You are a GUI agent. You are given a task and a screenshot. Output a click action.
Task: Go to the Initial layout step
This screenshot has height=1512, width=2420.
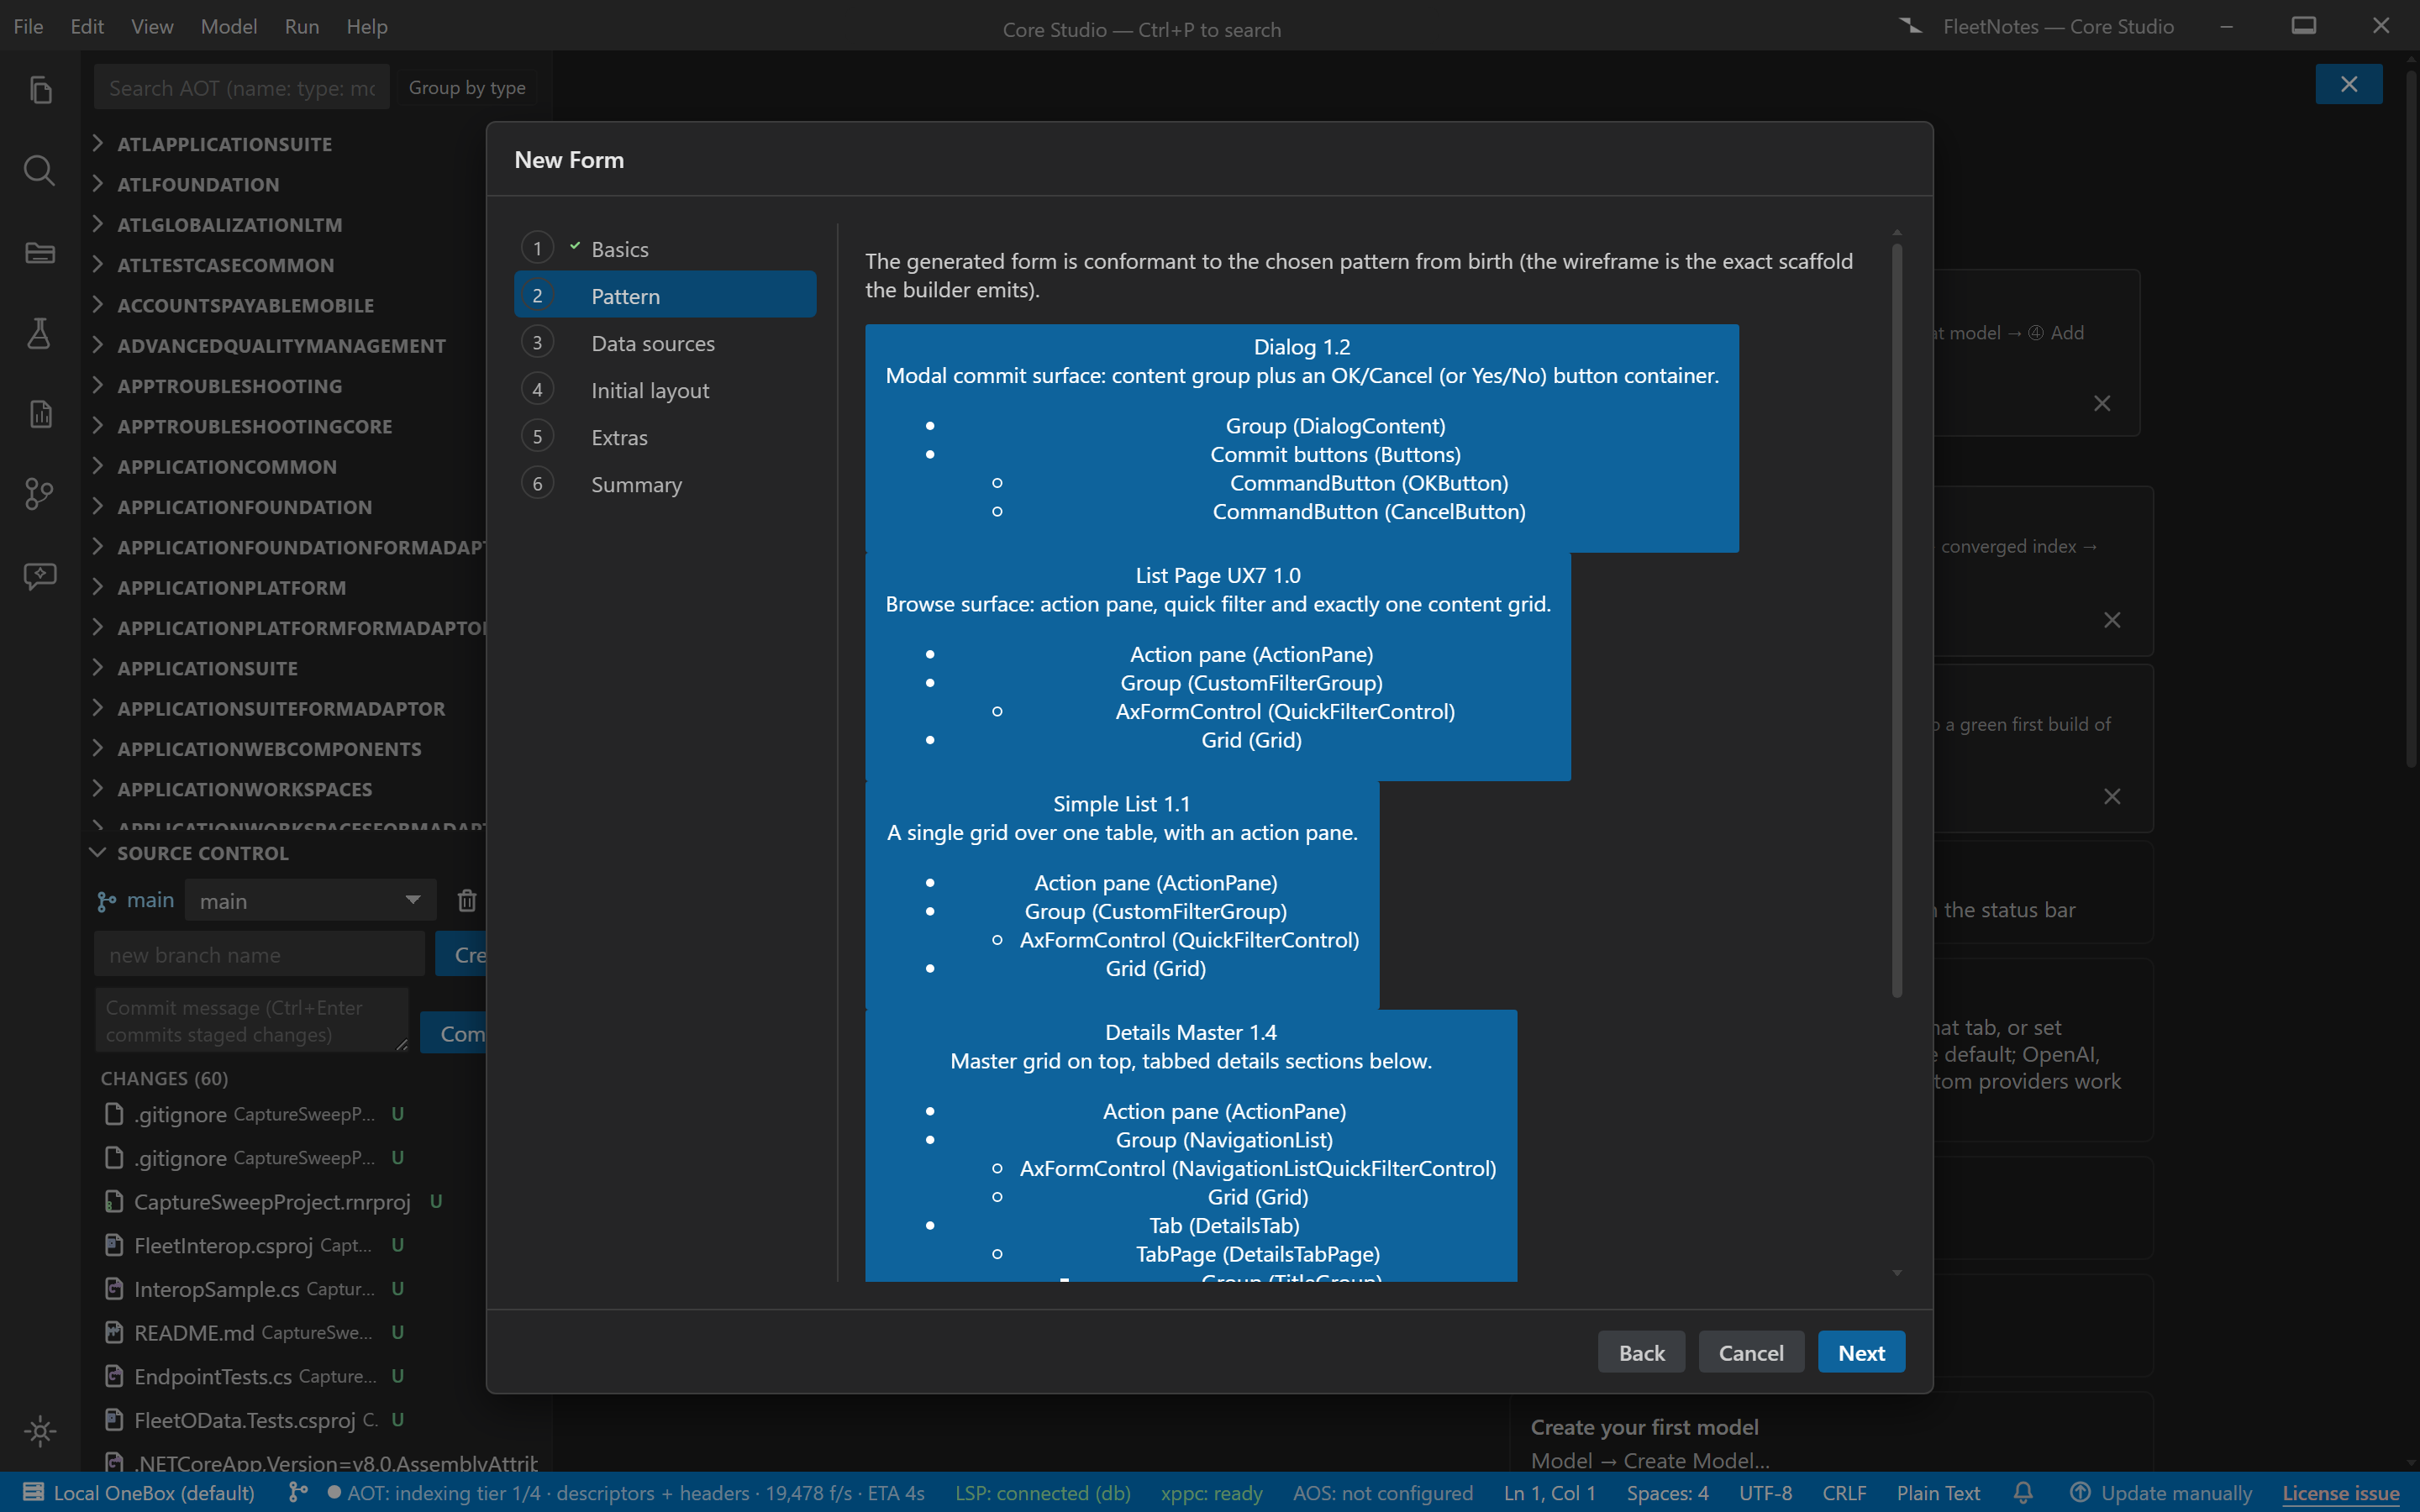tap(665, 390)
